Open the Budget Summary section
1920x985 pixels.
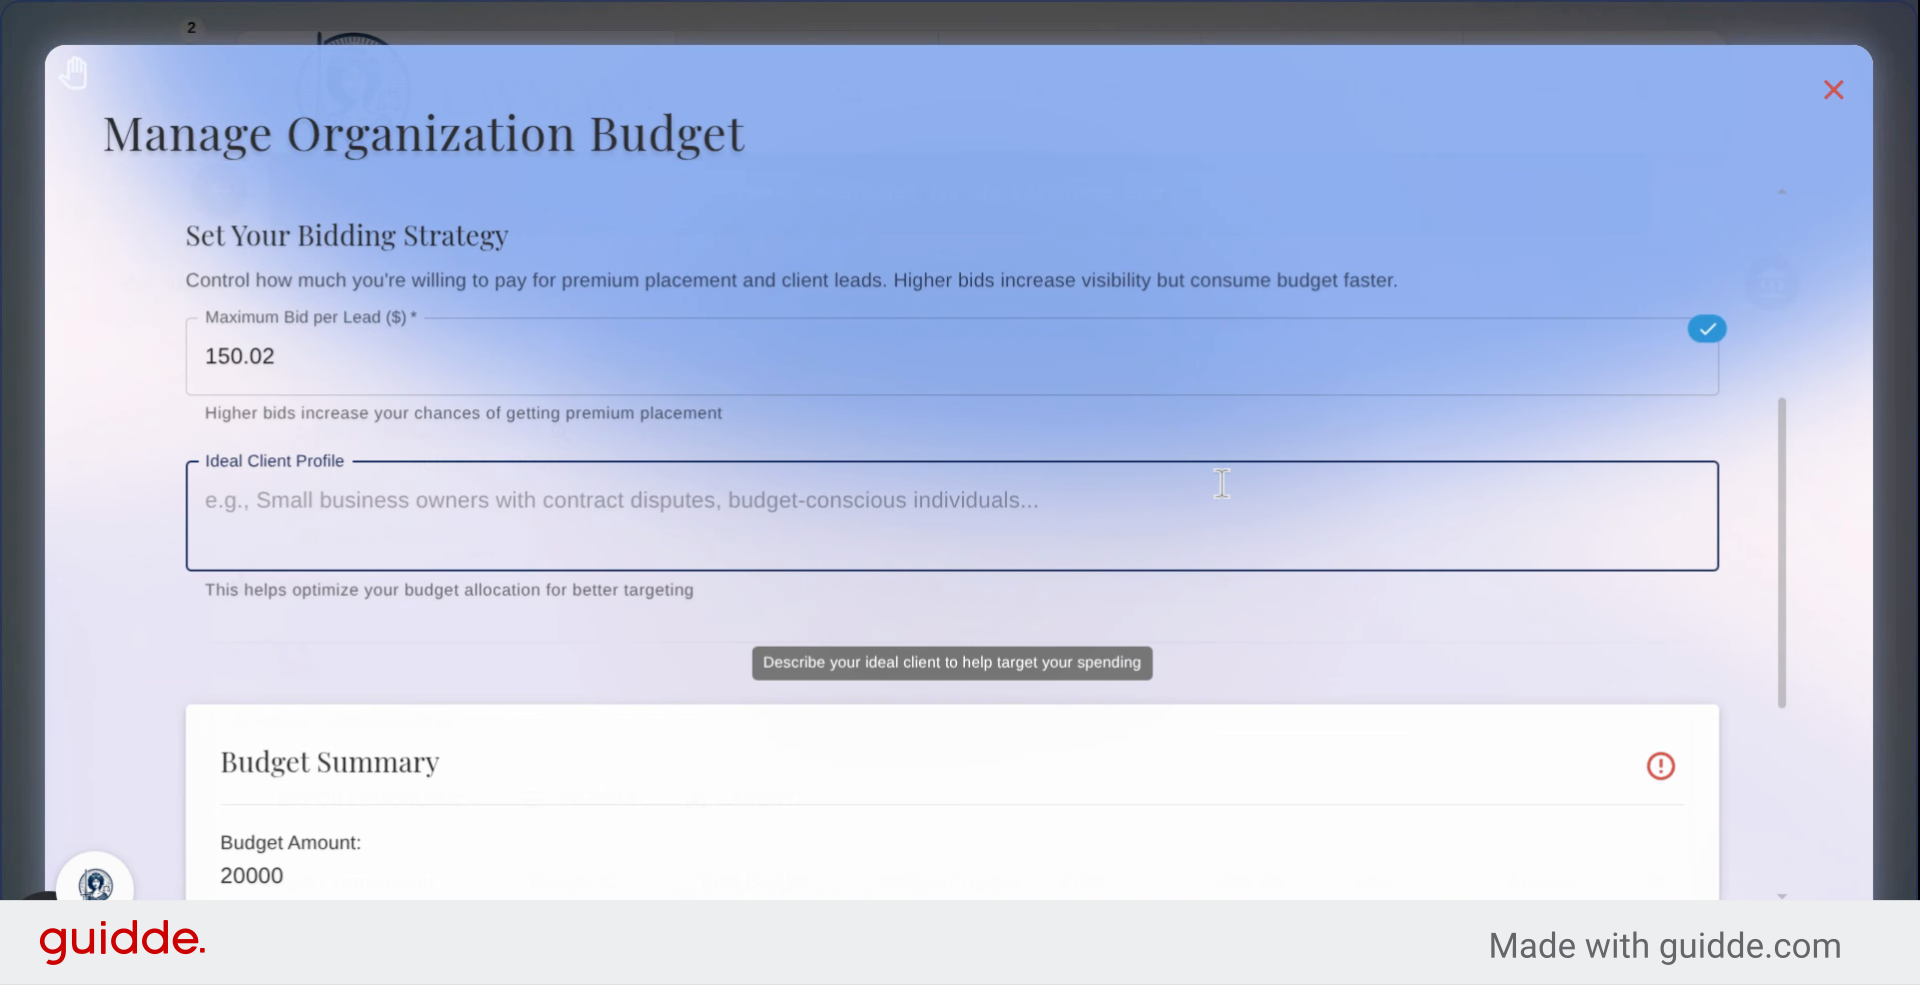(x=330, y=762)
